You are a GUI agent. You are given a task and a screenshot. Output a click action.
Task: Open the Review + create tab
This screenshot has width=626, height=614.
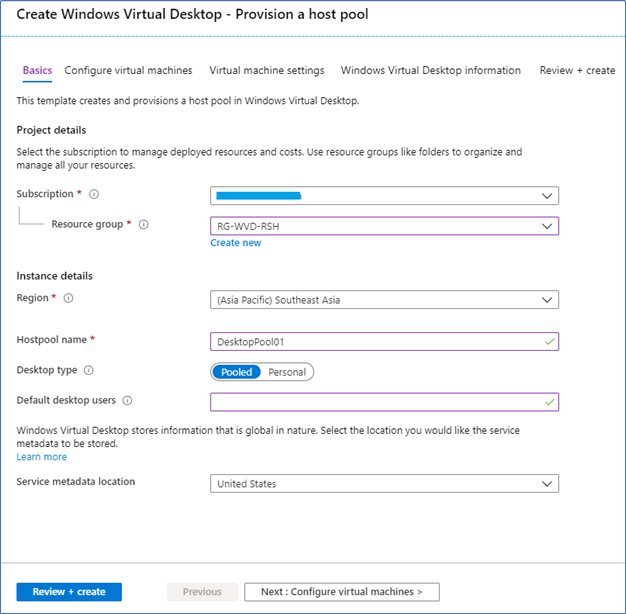pos(577,71)
